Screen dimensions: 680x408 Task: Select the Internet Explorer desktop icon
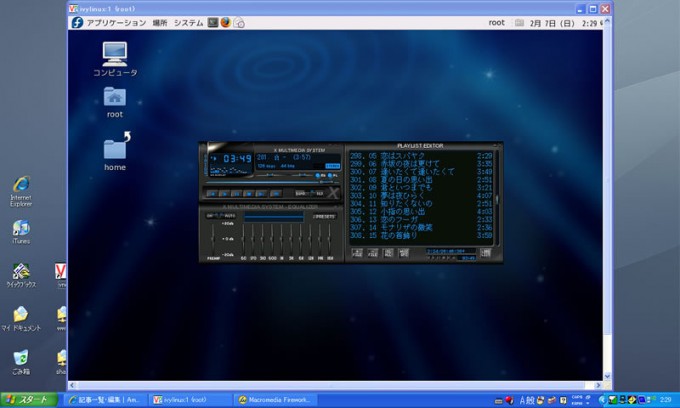[21, 191]
